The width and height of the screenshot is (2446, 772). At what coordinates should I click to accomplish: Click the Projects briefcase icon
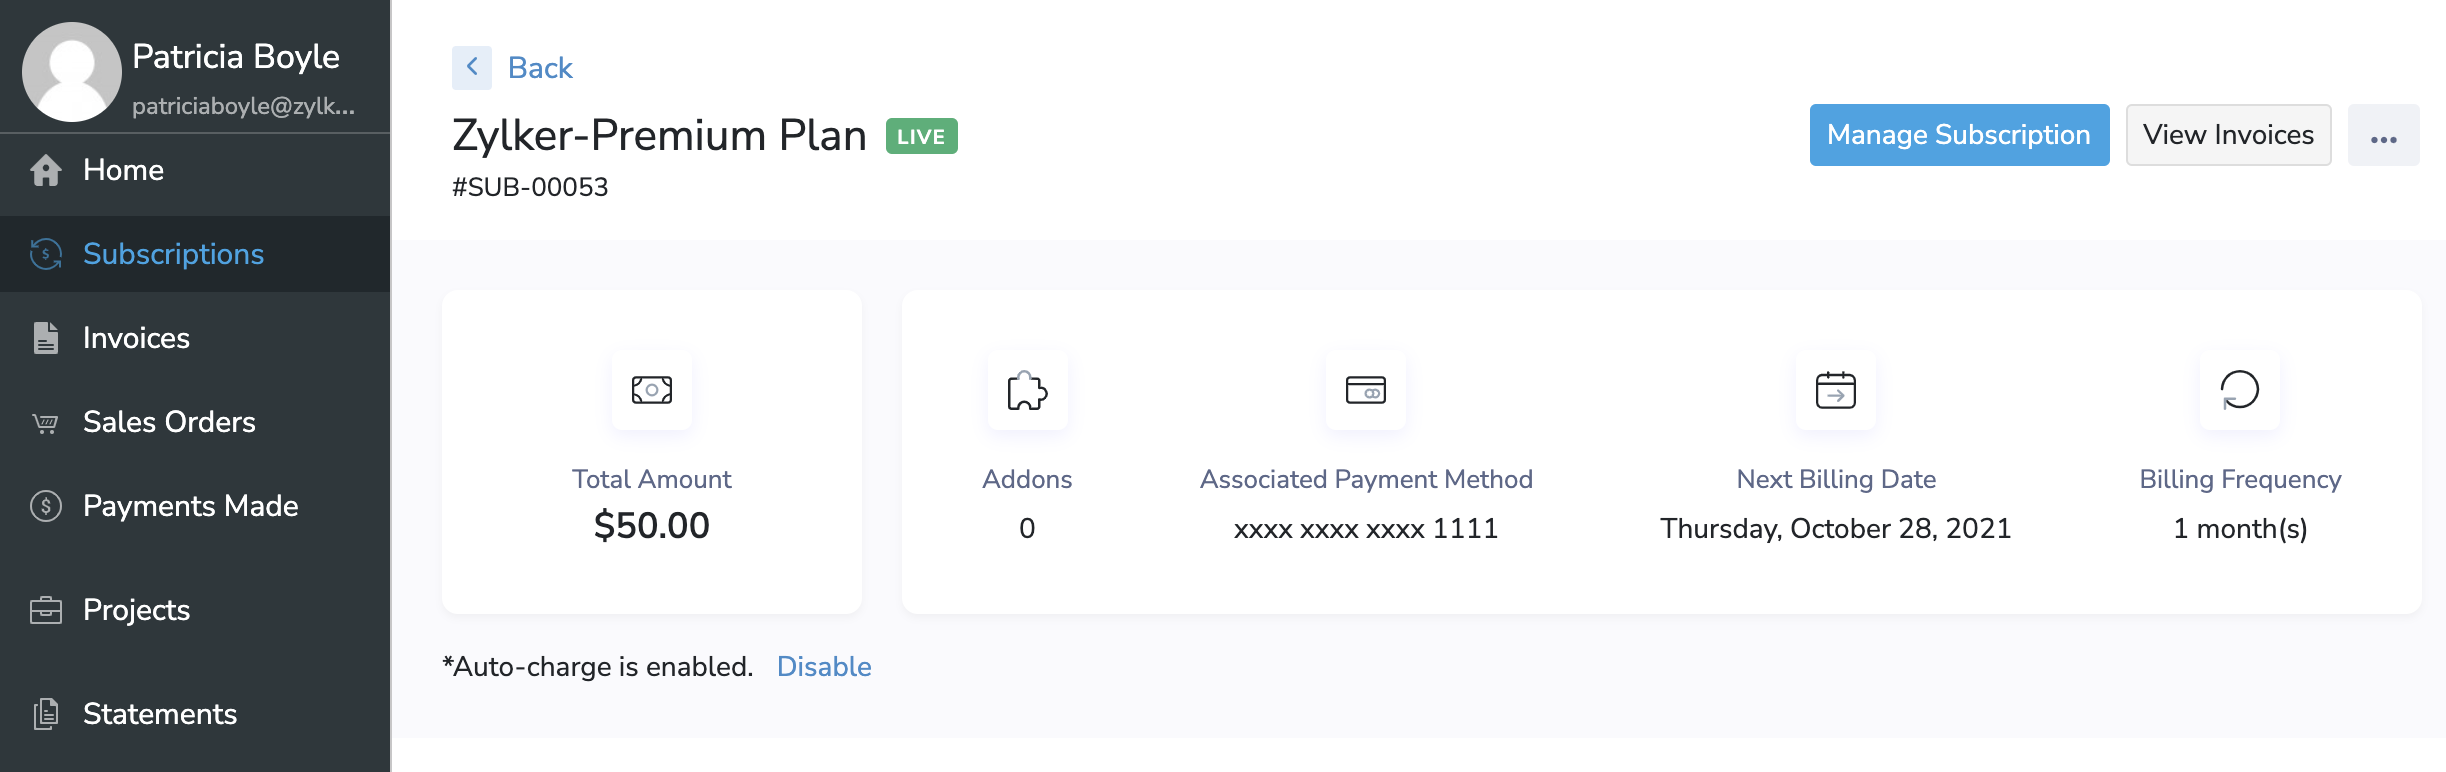click(46, 610)
